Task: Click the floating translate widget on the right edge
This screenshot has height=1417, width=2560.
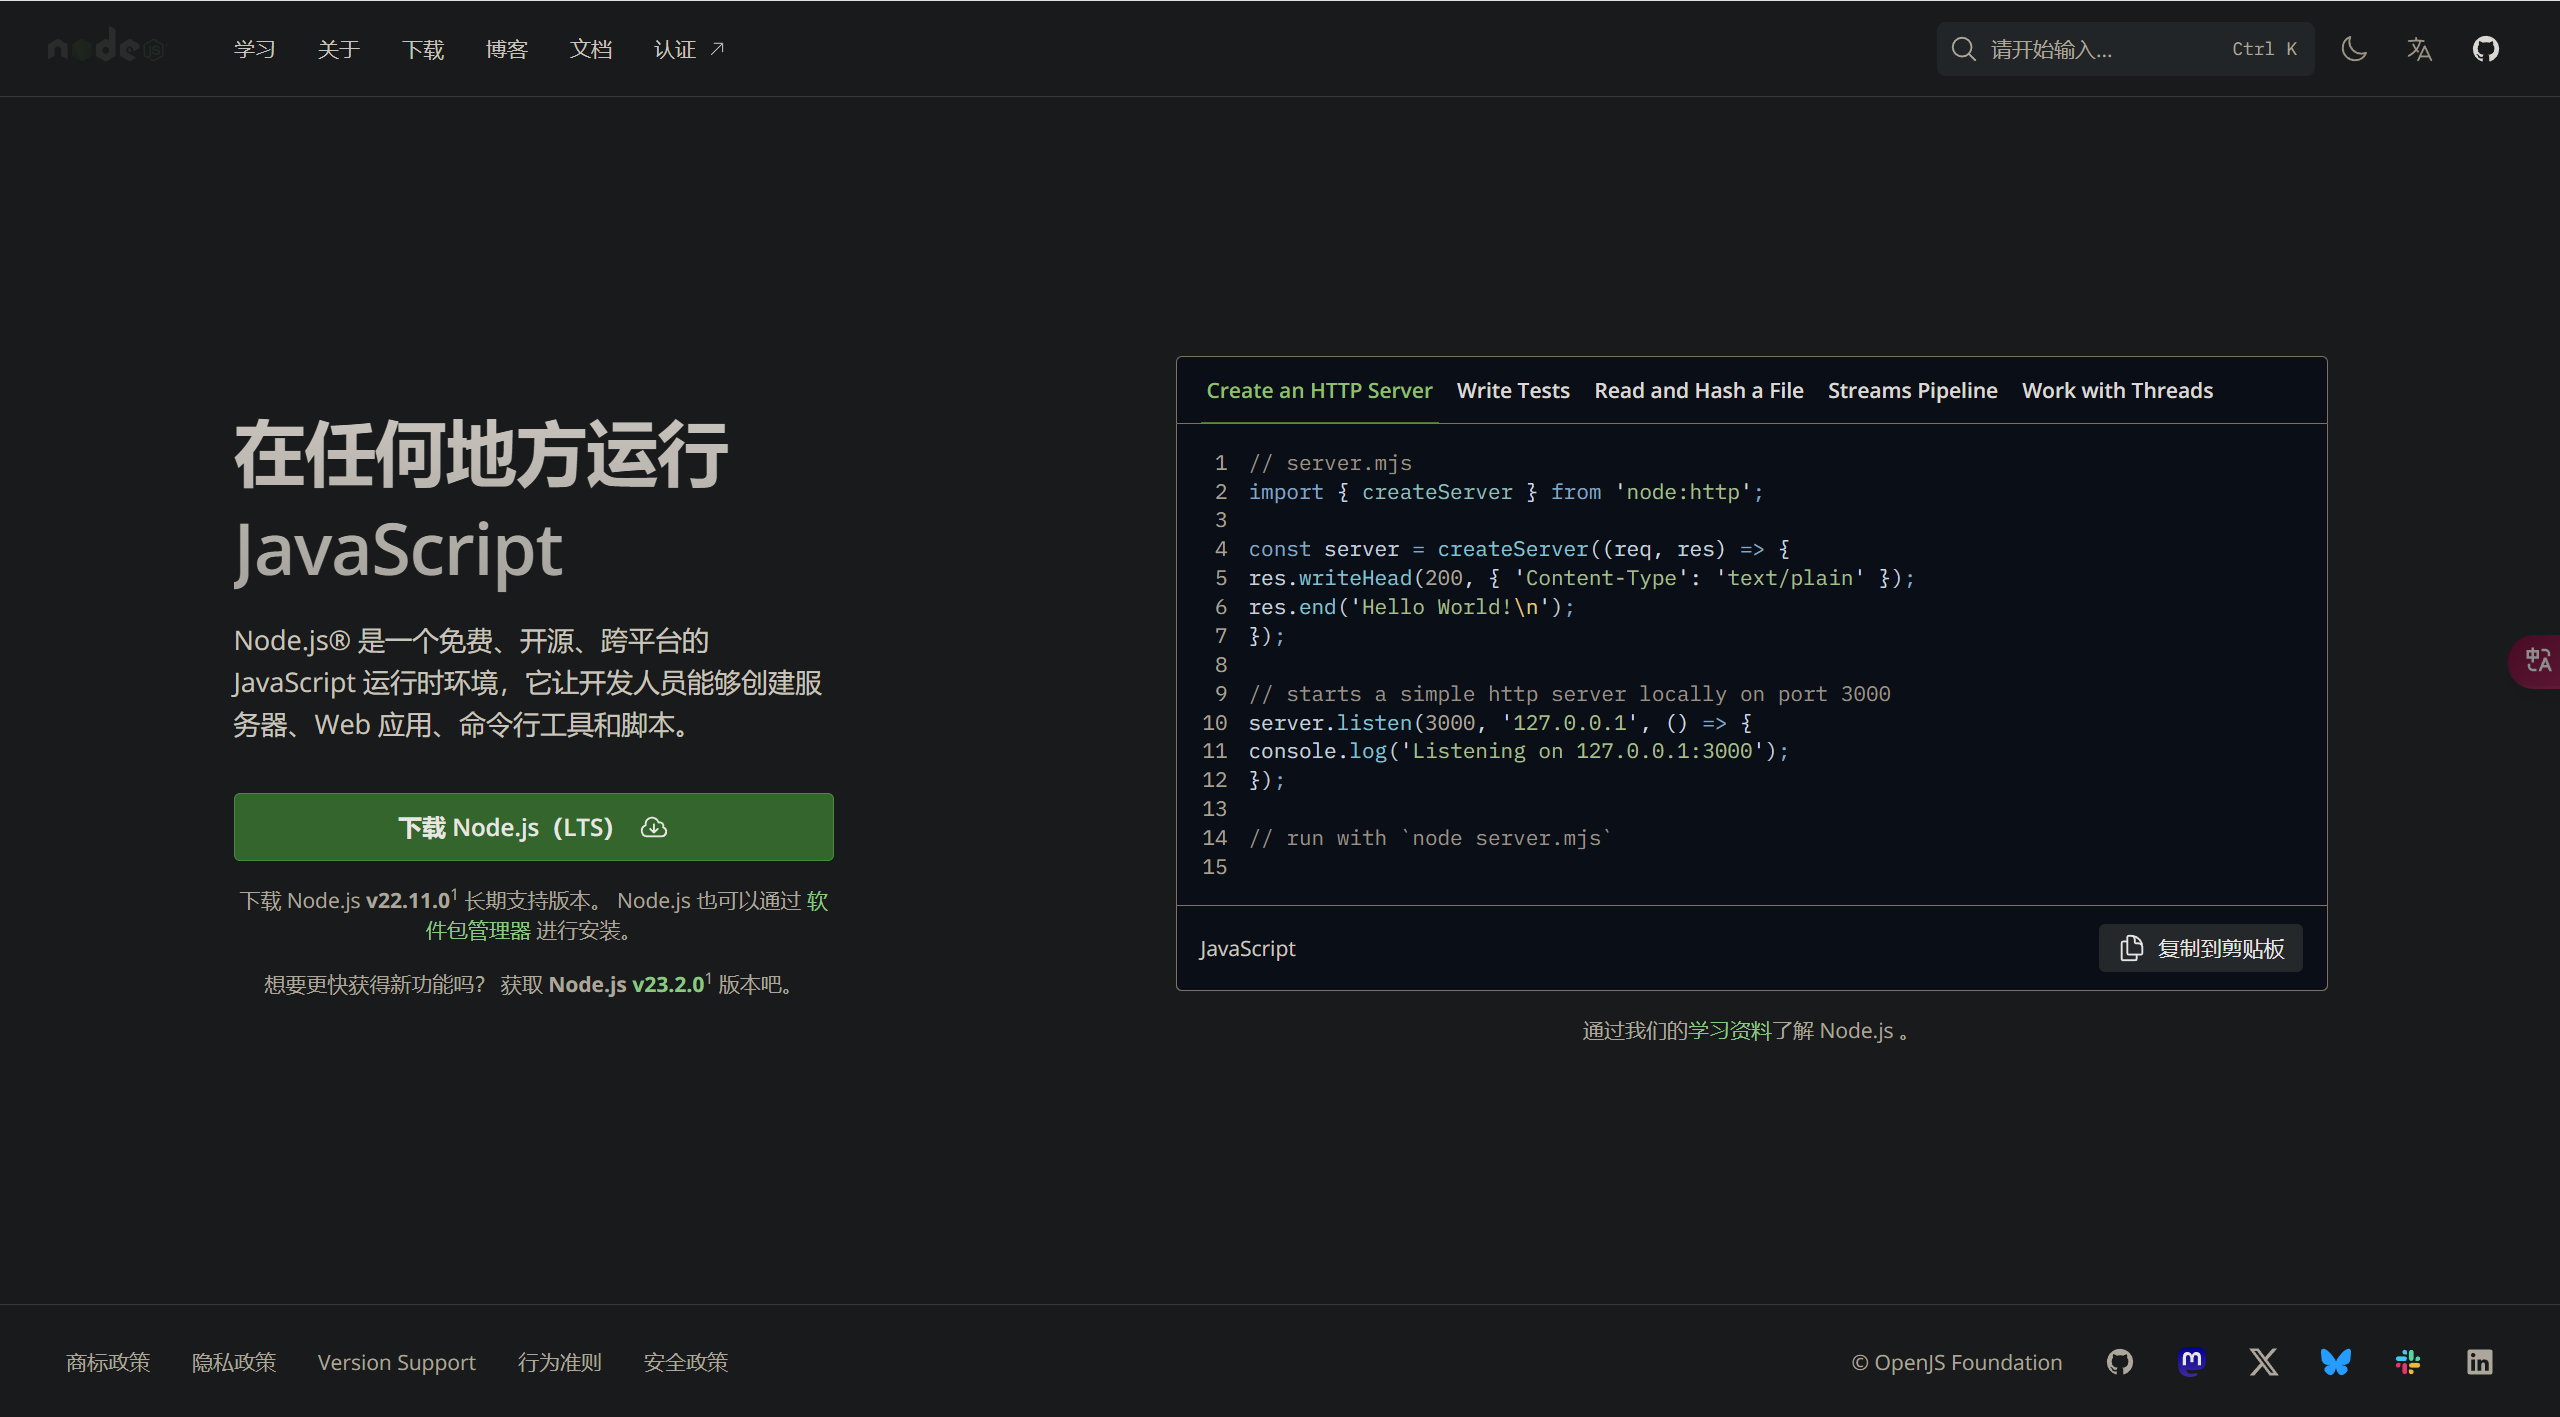Action: click(x=2537, y=661)
